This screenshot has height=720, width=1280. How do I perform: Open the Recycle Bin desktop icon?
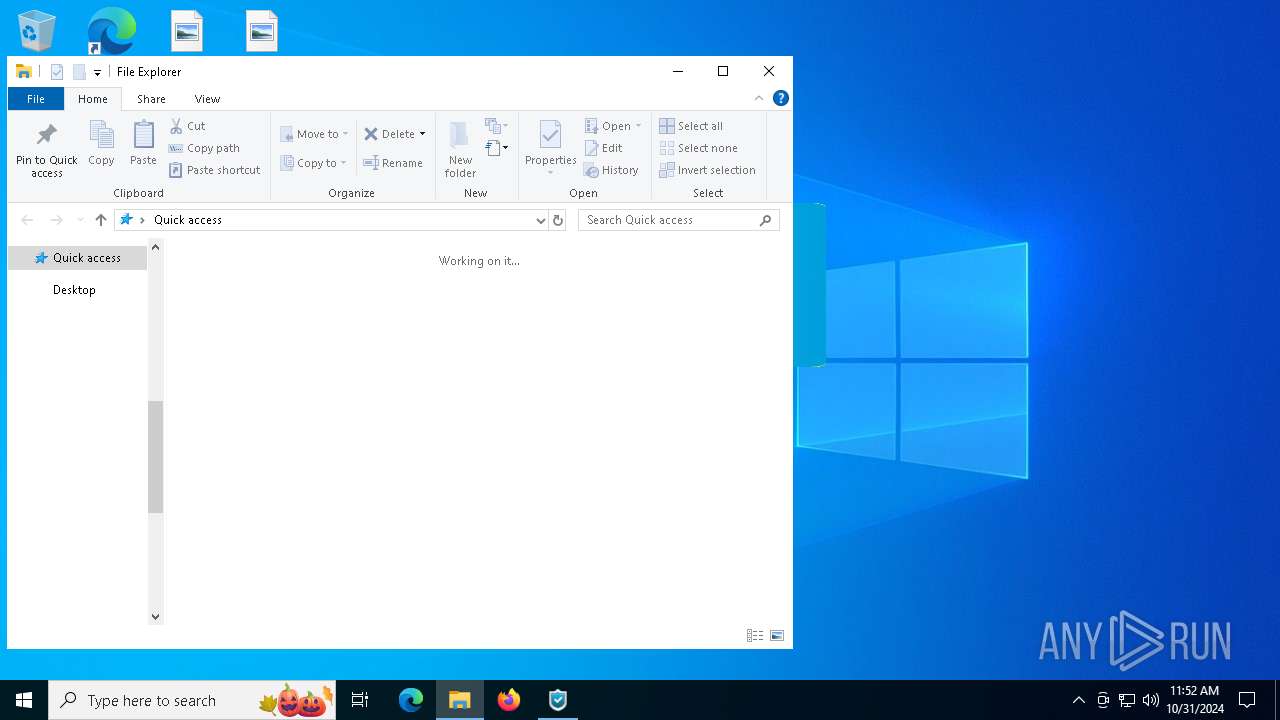(37, 30)
